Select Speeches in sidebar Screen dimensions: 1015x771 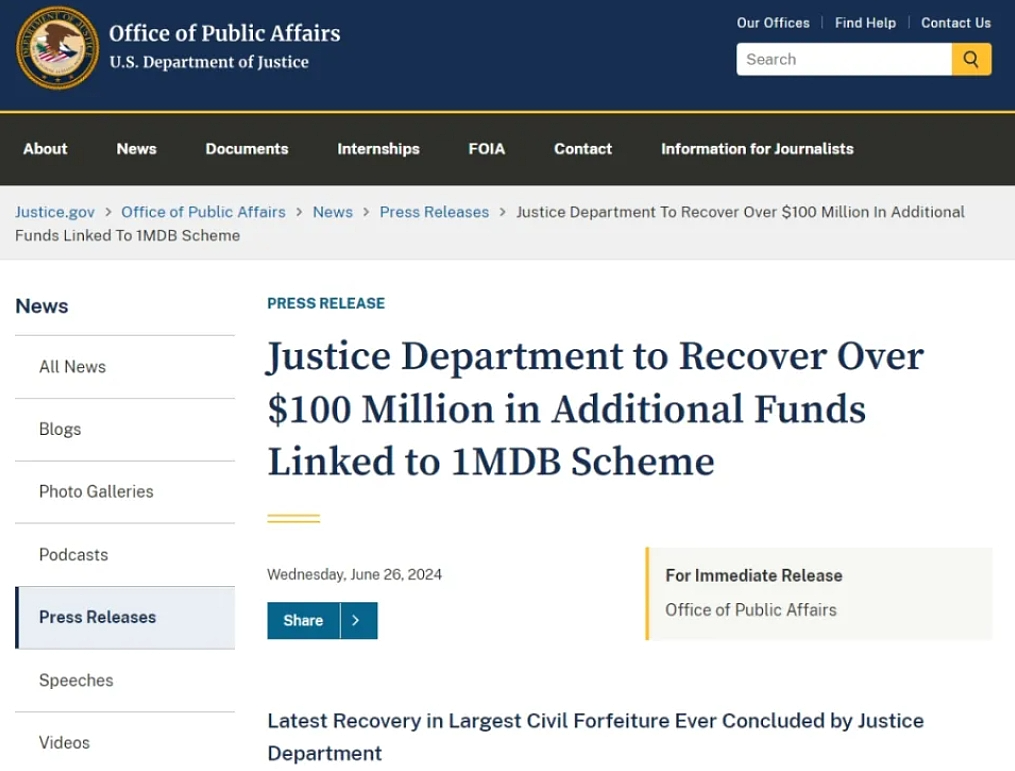125,680
